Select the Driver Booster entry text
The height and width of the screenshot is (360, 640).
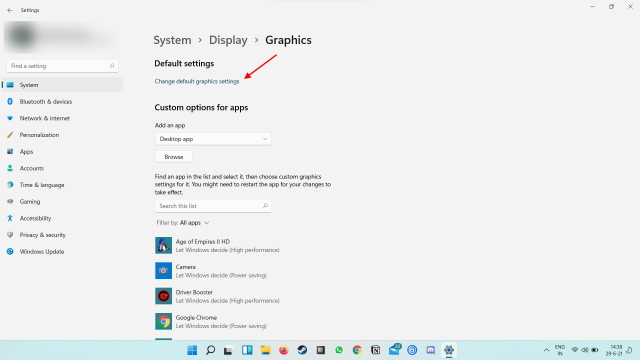click(x=227, y=296)
